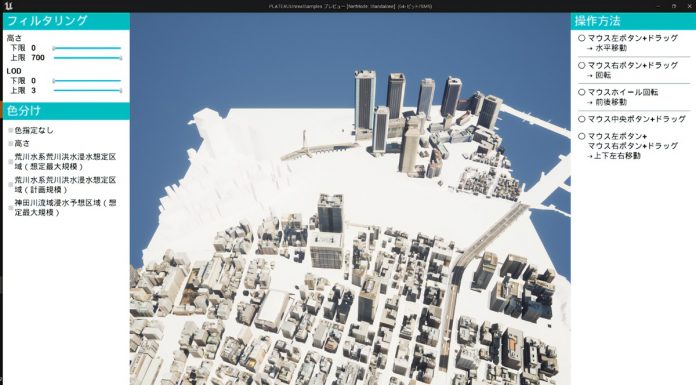696x385 pixels.
Task: Enable 高さ color coding checkbox
Action: pos(11,143)
